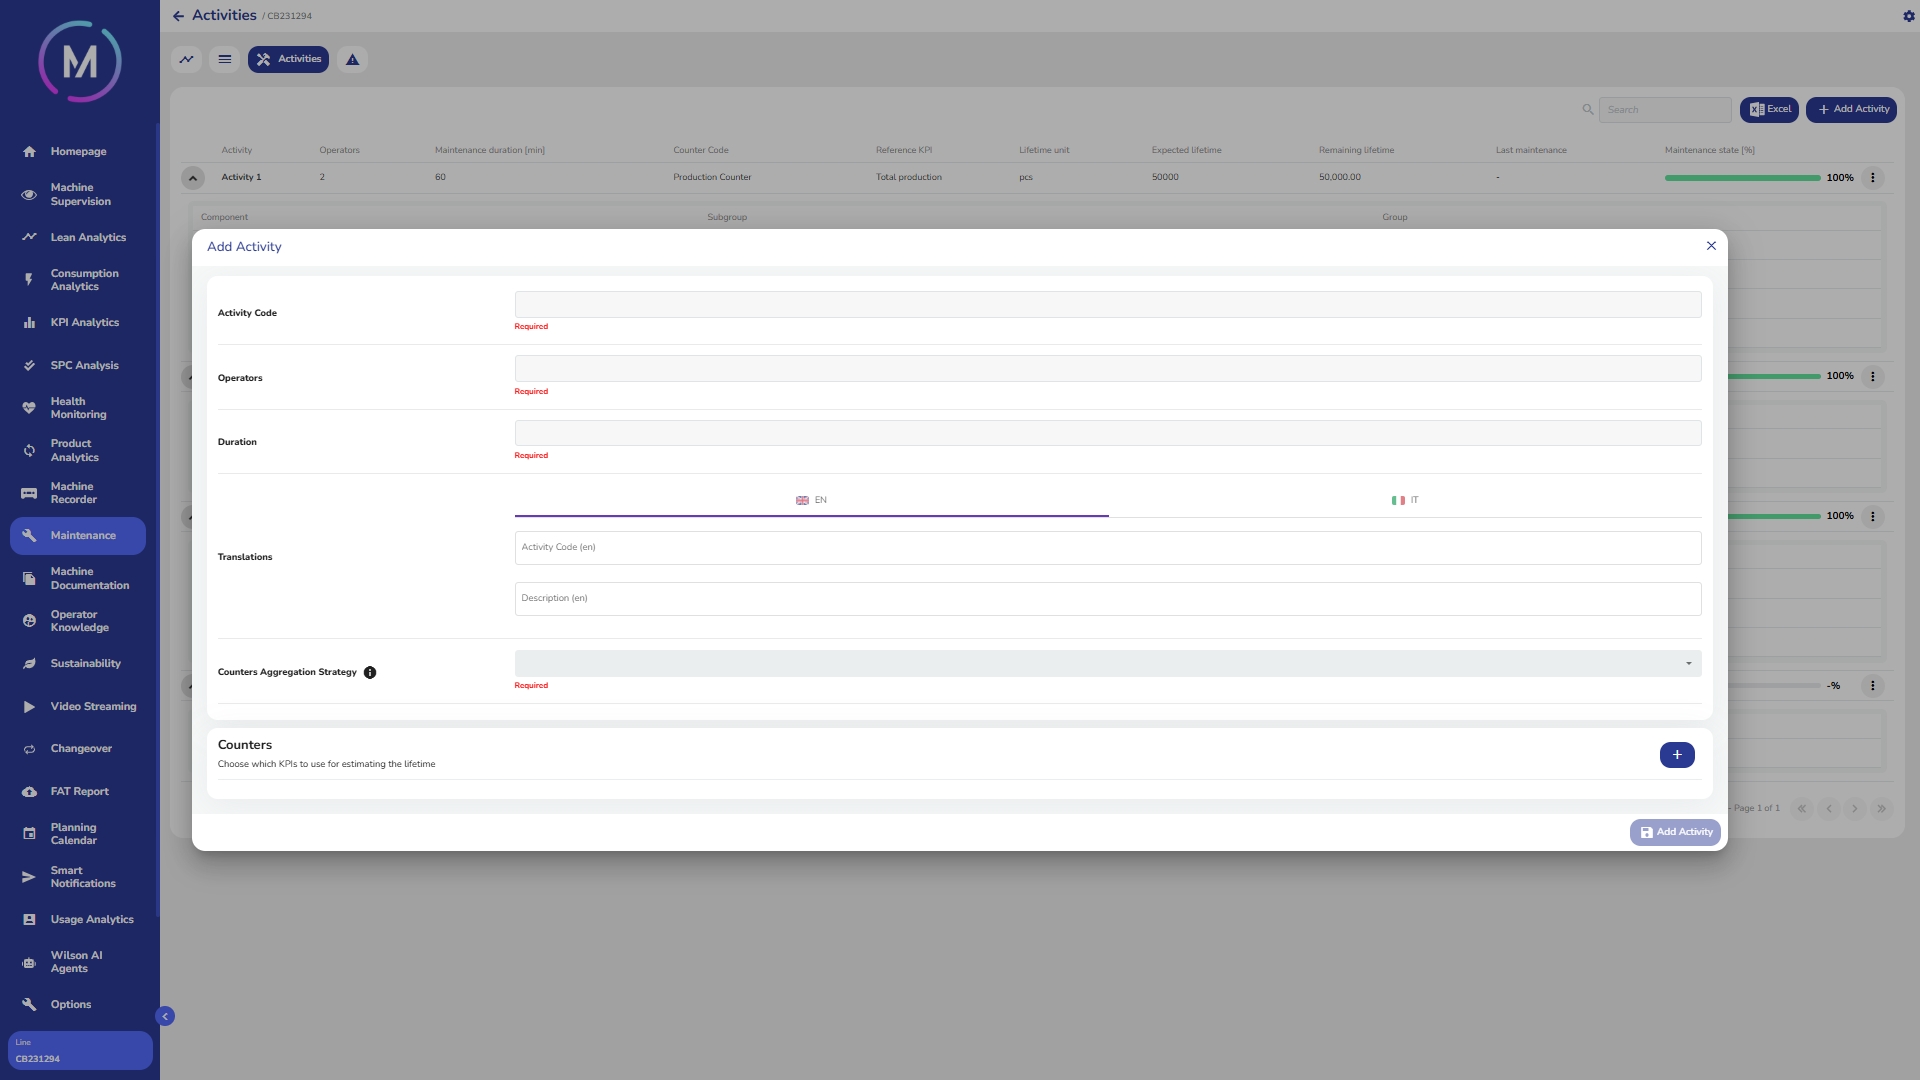Viewport: 1920px width, 1080px height.
Task: Open Health Monitoring from the sidebar
Action: 78,408
